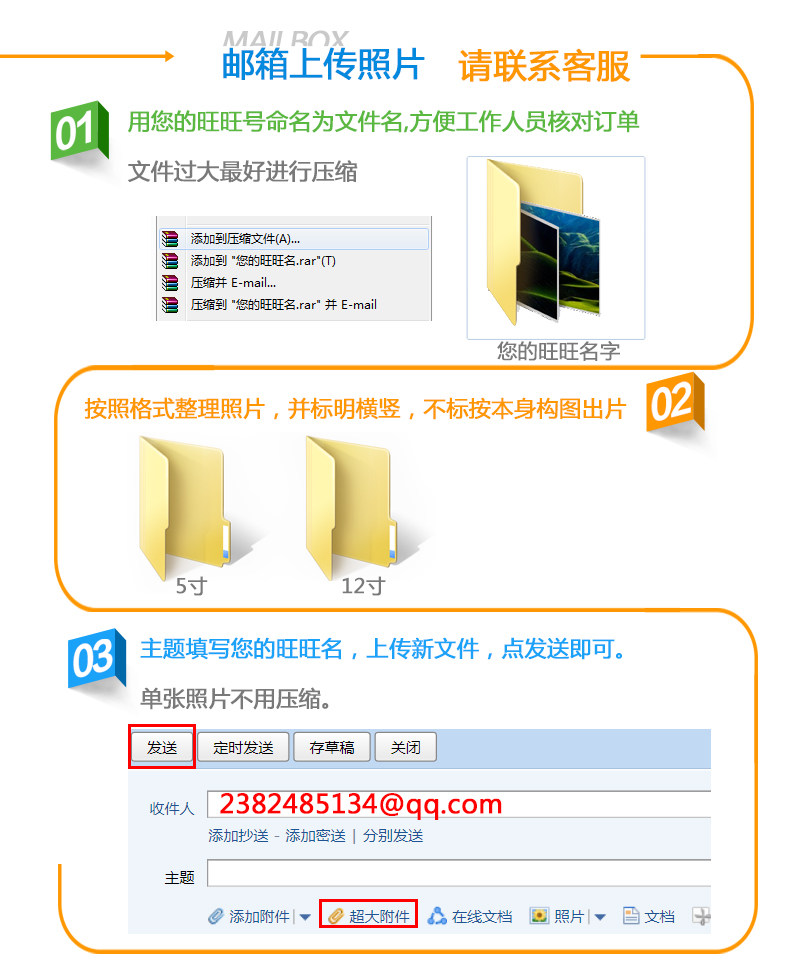Click the 收件人 recipient field
The width and height of the screenshot is (790, 975).
pos(459,804)
